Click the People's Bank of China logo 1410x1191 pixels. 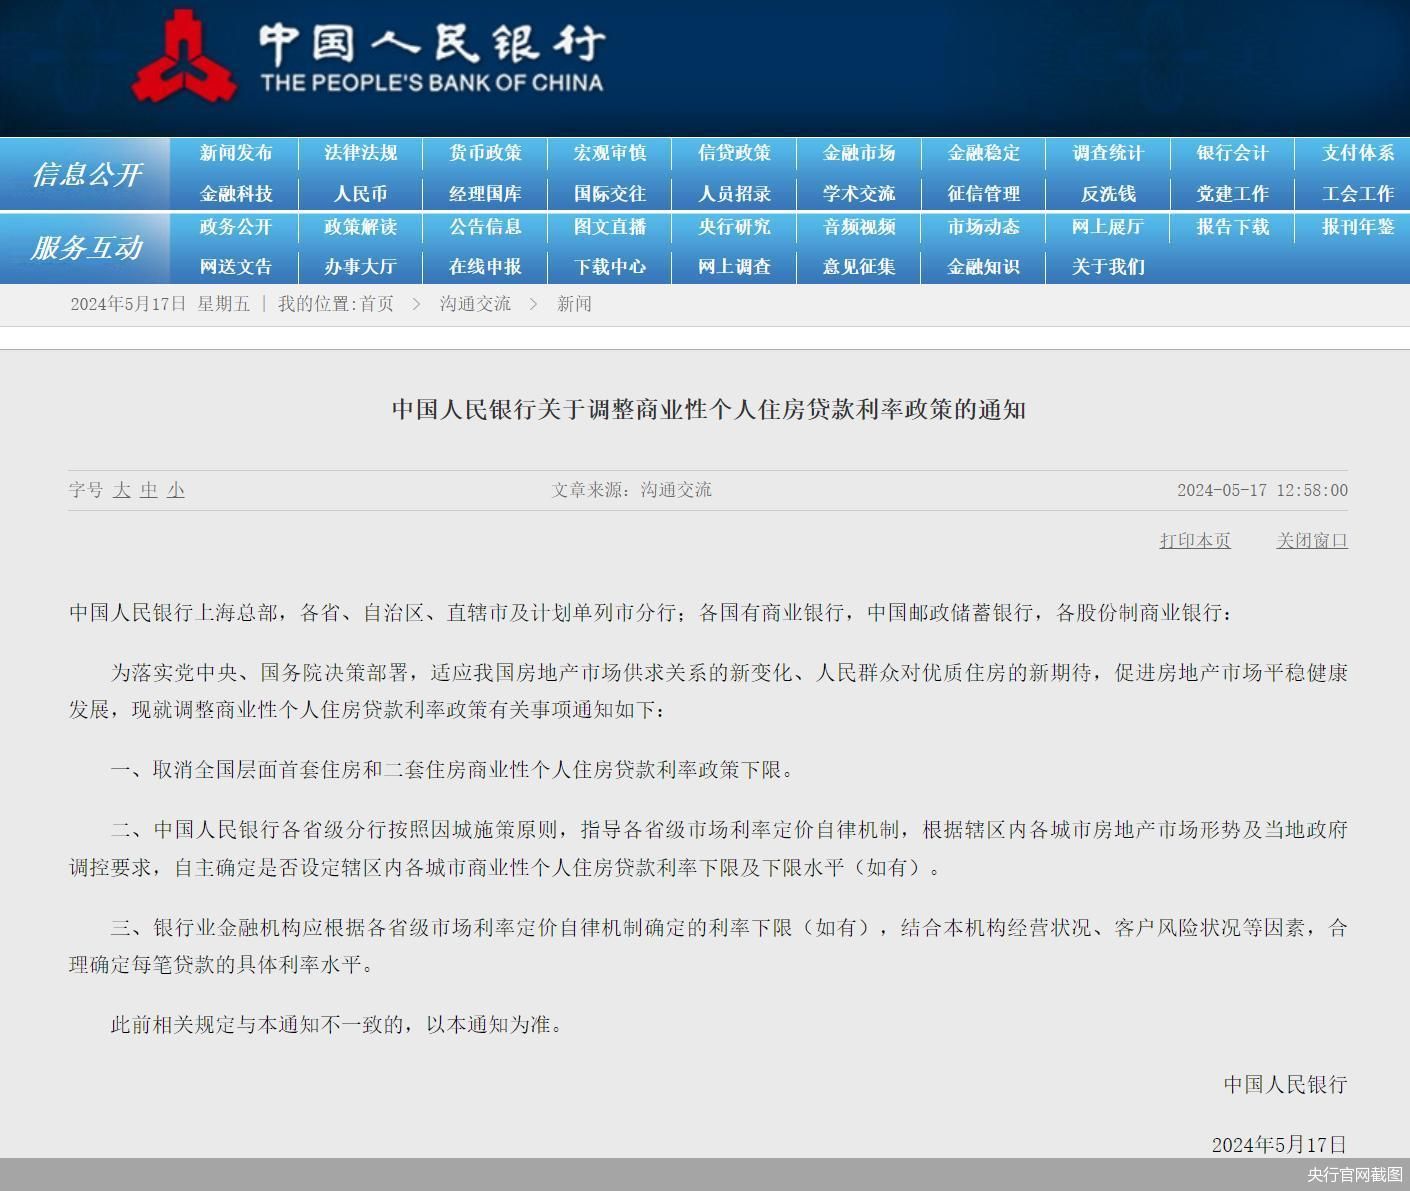click(x=185, y=58)
